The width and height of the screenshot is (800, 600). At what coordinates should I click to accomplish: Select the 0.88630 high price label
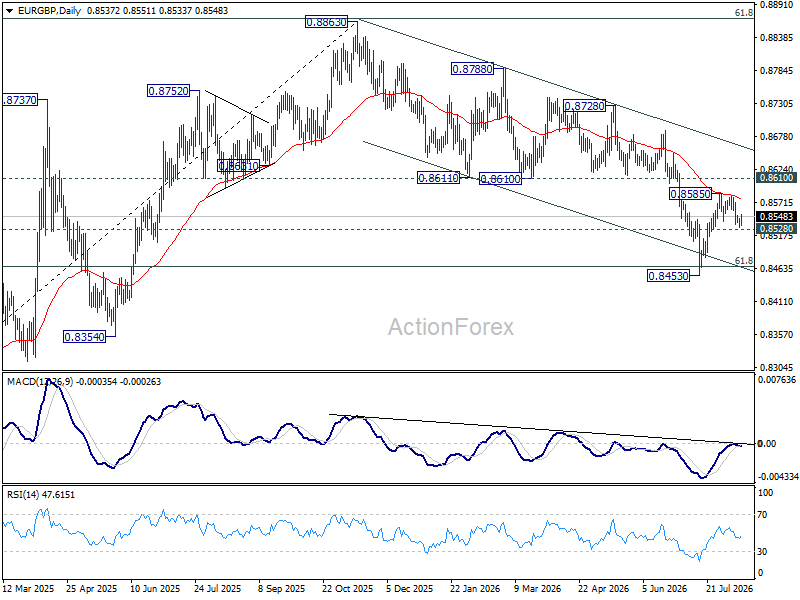pyautogui.click(x=326, y=22)
